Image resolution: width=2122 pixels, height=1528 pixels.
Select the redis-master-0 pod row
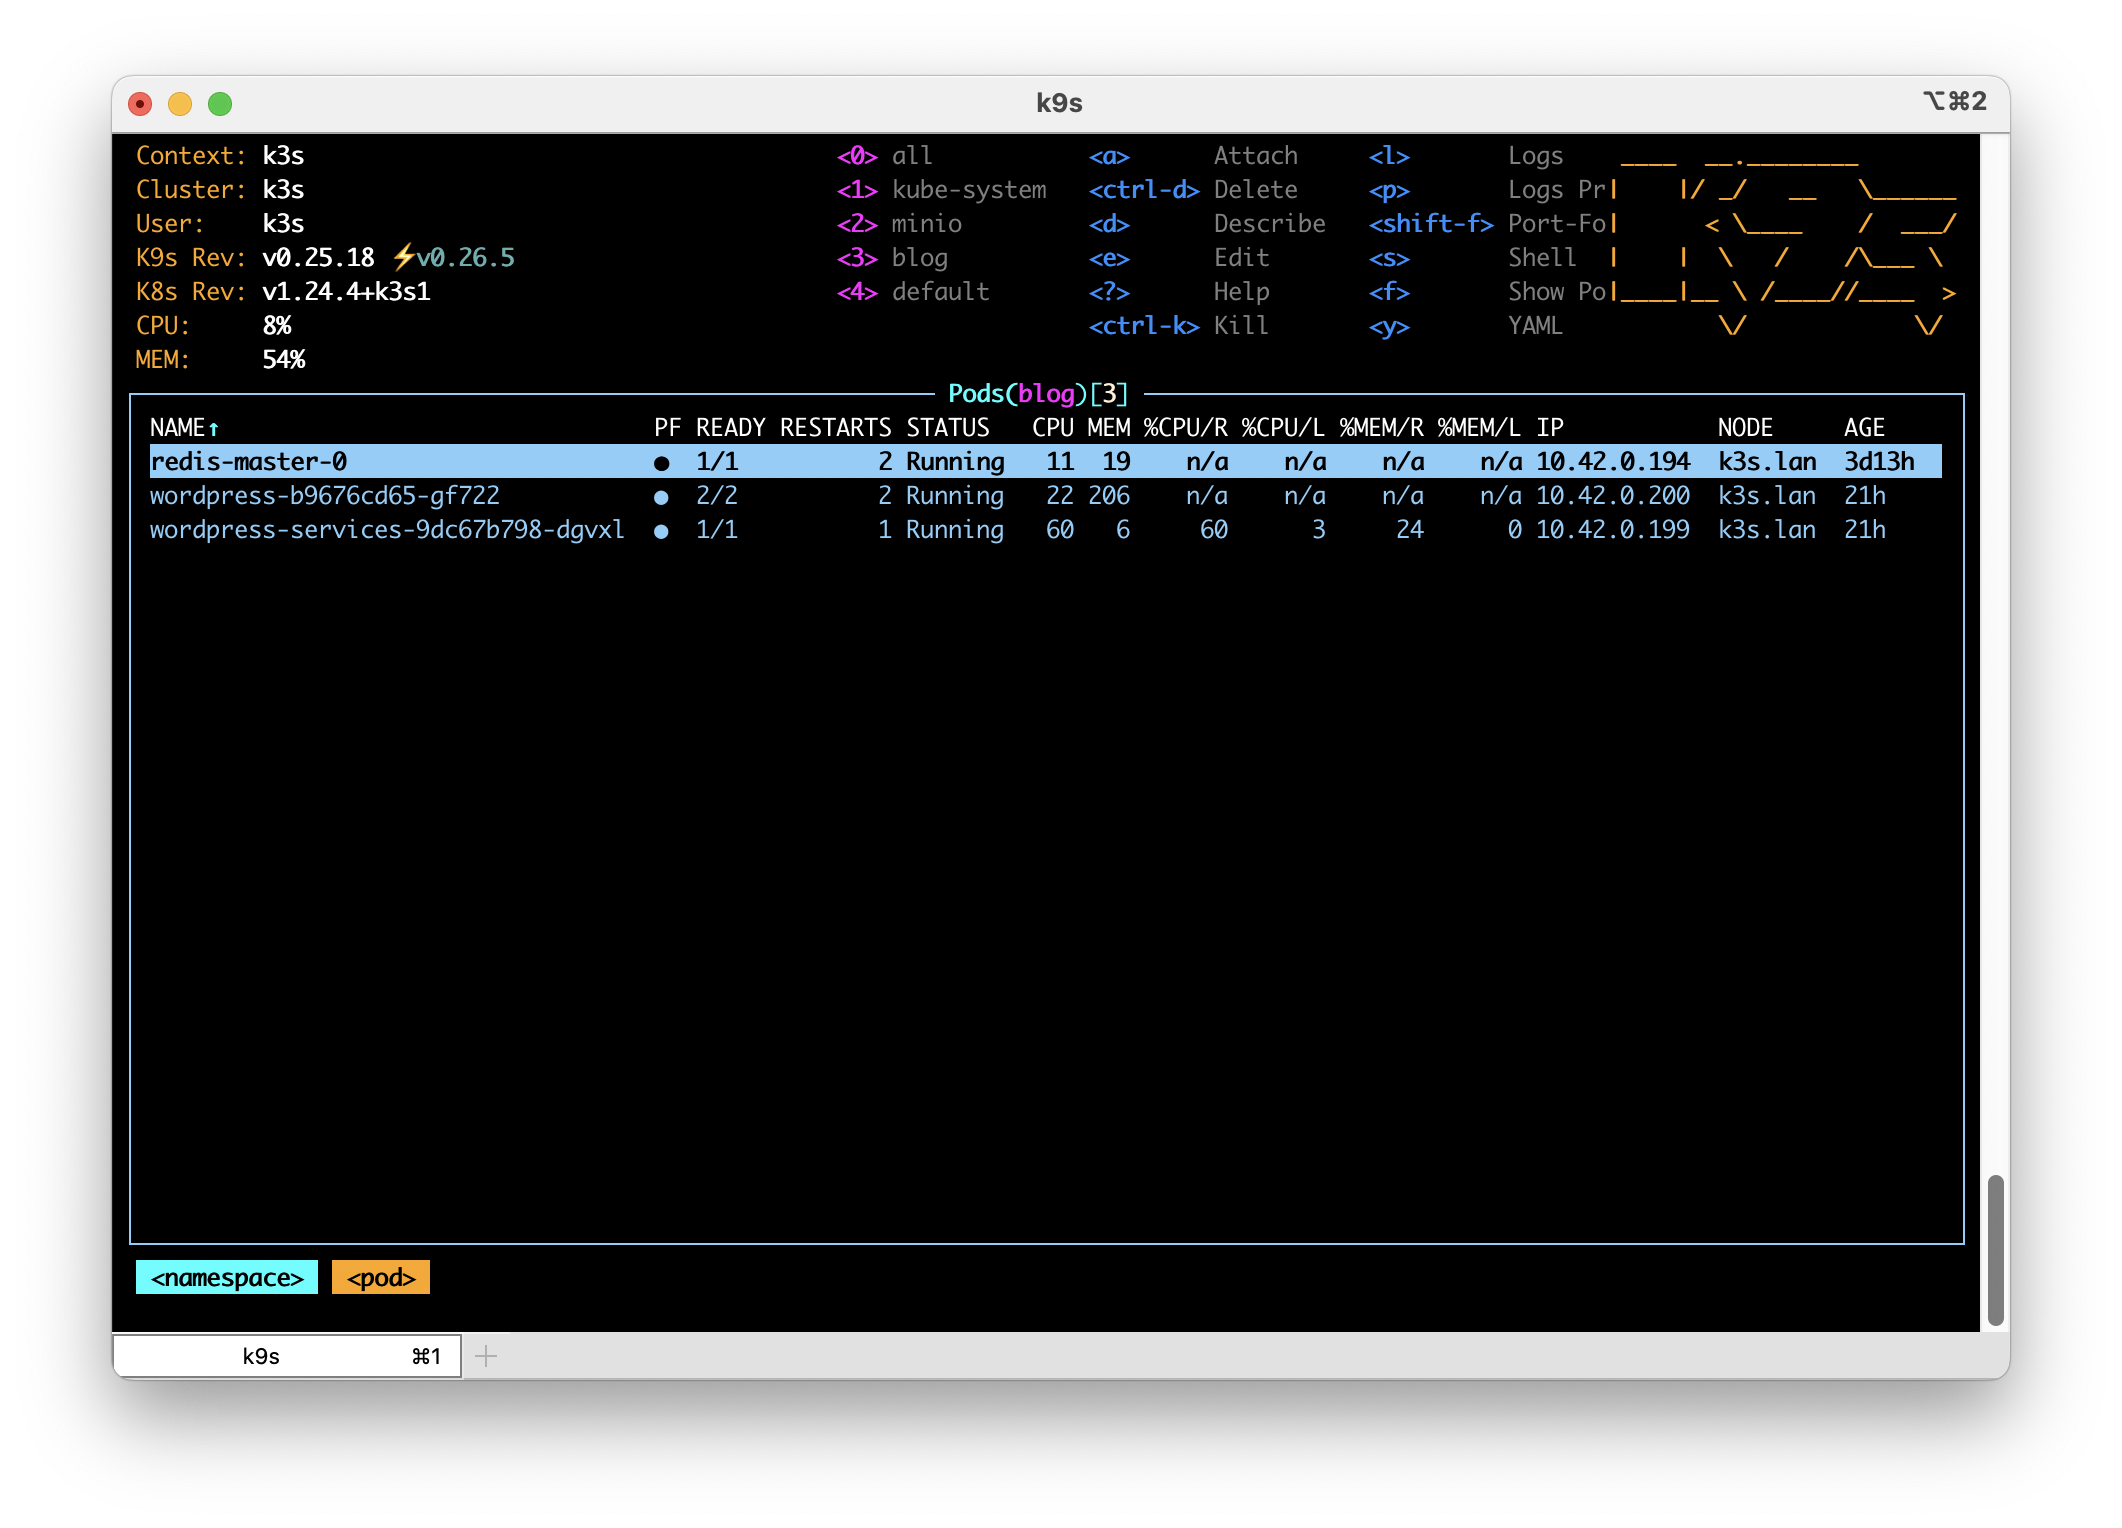[1045, 461]
